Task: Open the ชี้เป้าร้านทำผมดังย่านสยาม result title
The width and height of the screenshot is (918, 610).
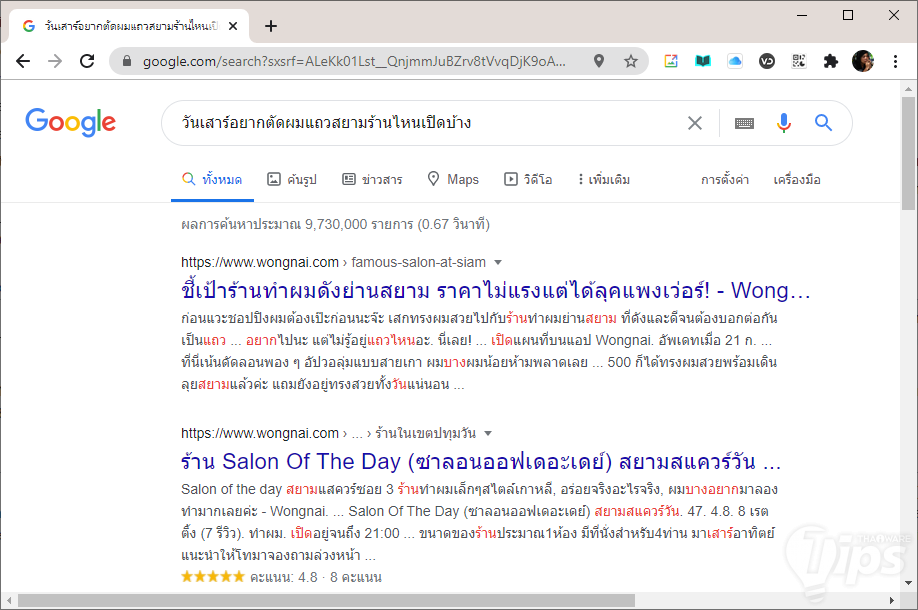Action: pyautogui.click(x=495, y=290)
